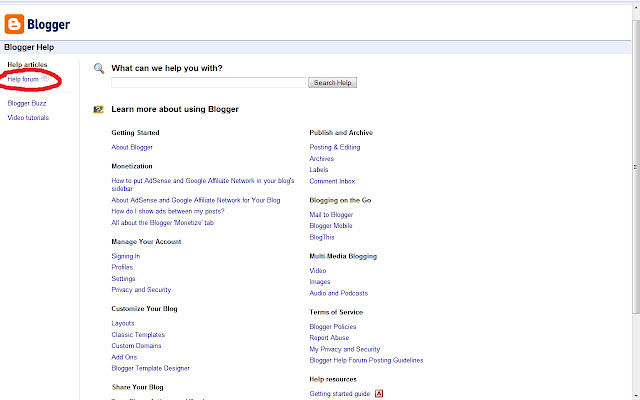Click inside the help search text field

(208, 82)
